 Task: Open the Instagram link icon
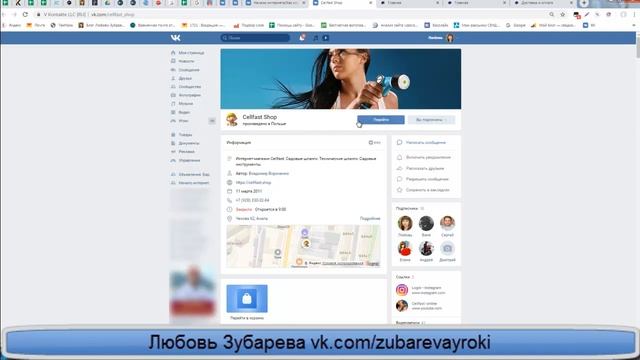(402, 290)
